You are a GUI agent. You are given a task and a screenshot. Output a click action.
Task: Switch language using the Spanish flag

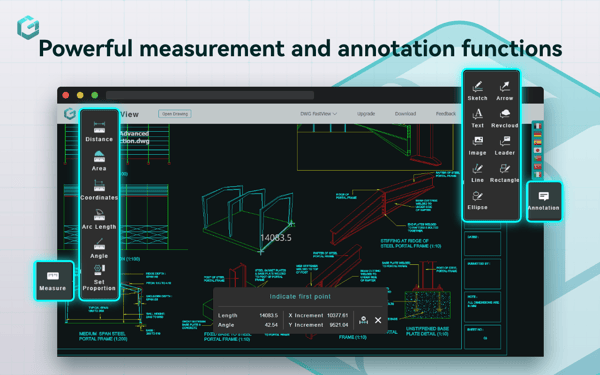pyautogui.click(x=537, y=142)
